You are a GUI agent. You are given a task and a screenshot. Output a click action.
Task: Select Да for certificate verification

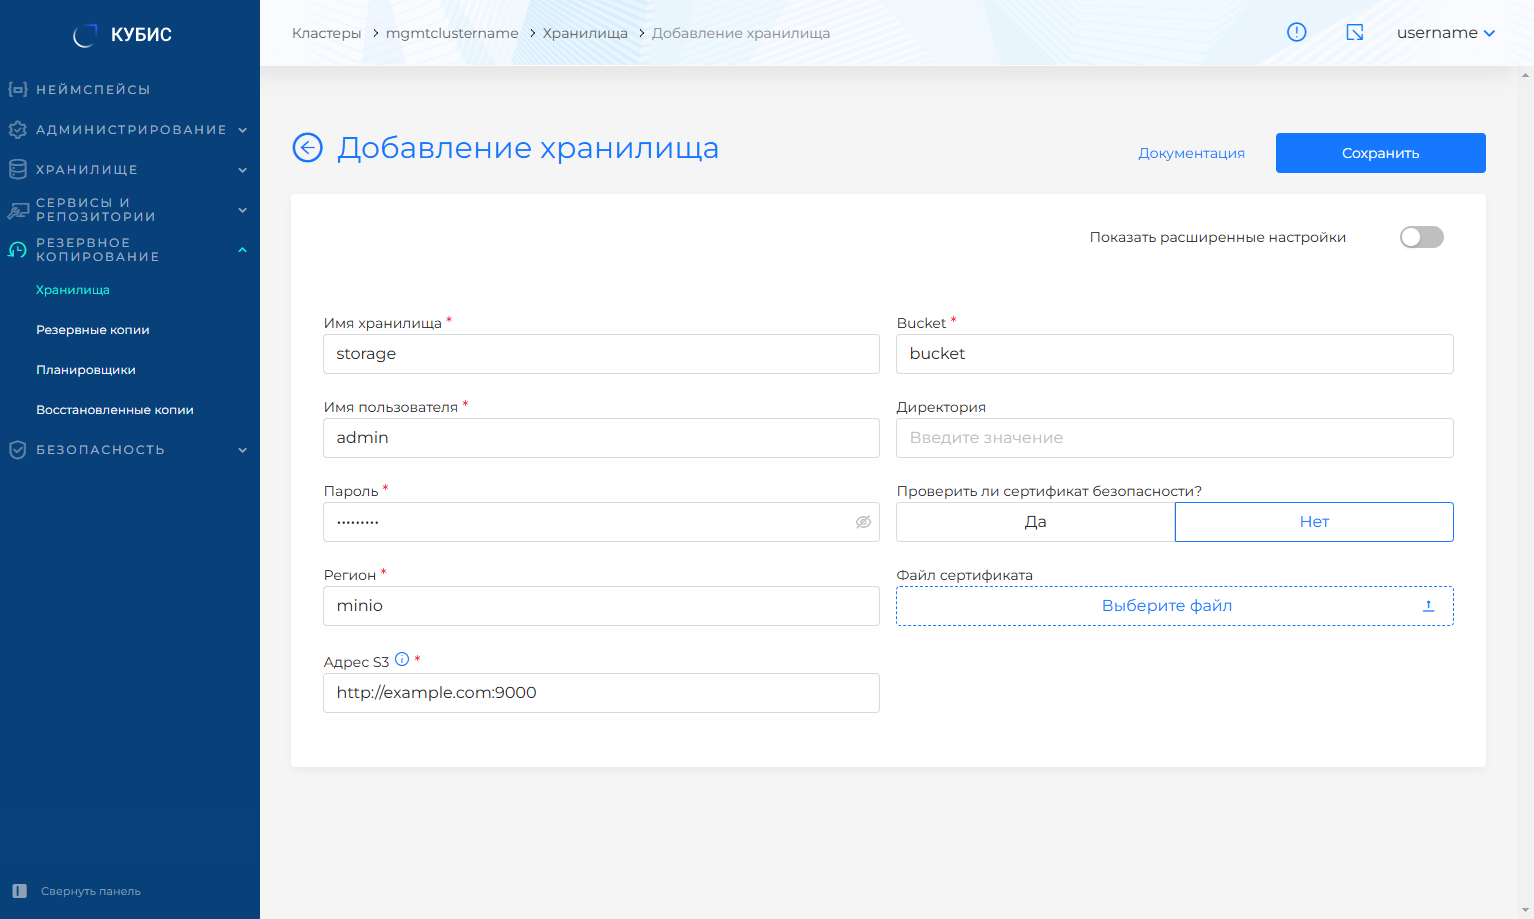pyautogui.click(x=1035, y=522)
